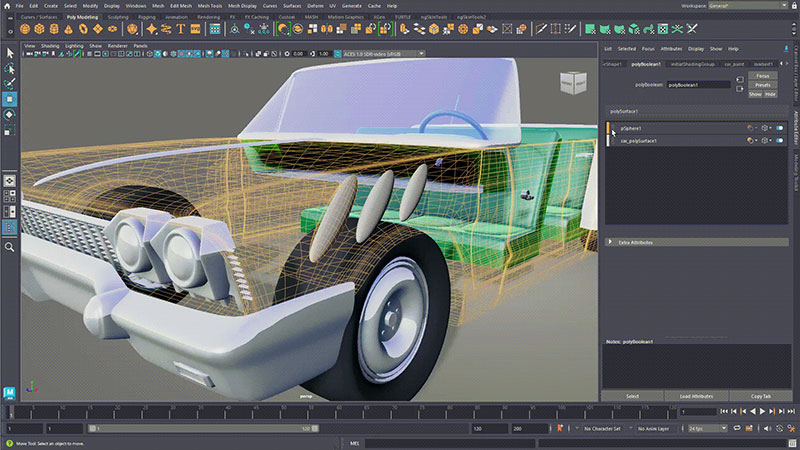The image size is (800, 450).
Task: Open the Deform menu
Action: (315, 6)
